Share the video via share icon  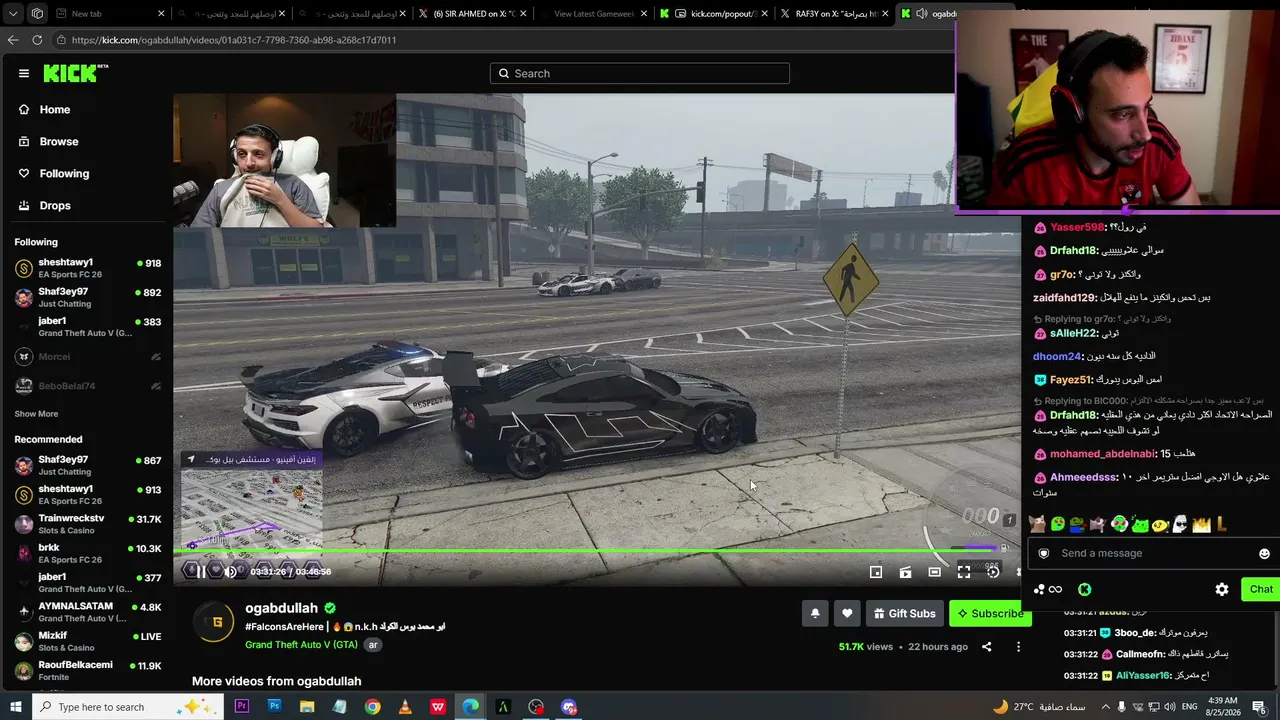pyautogui.click(x=986, y=647)
